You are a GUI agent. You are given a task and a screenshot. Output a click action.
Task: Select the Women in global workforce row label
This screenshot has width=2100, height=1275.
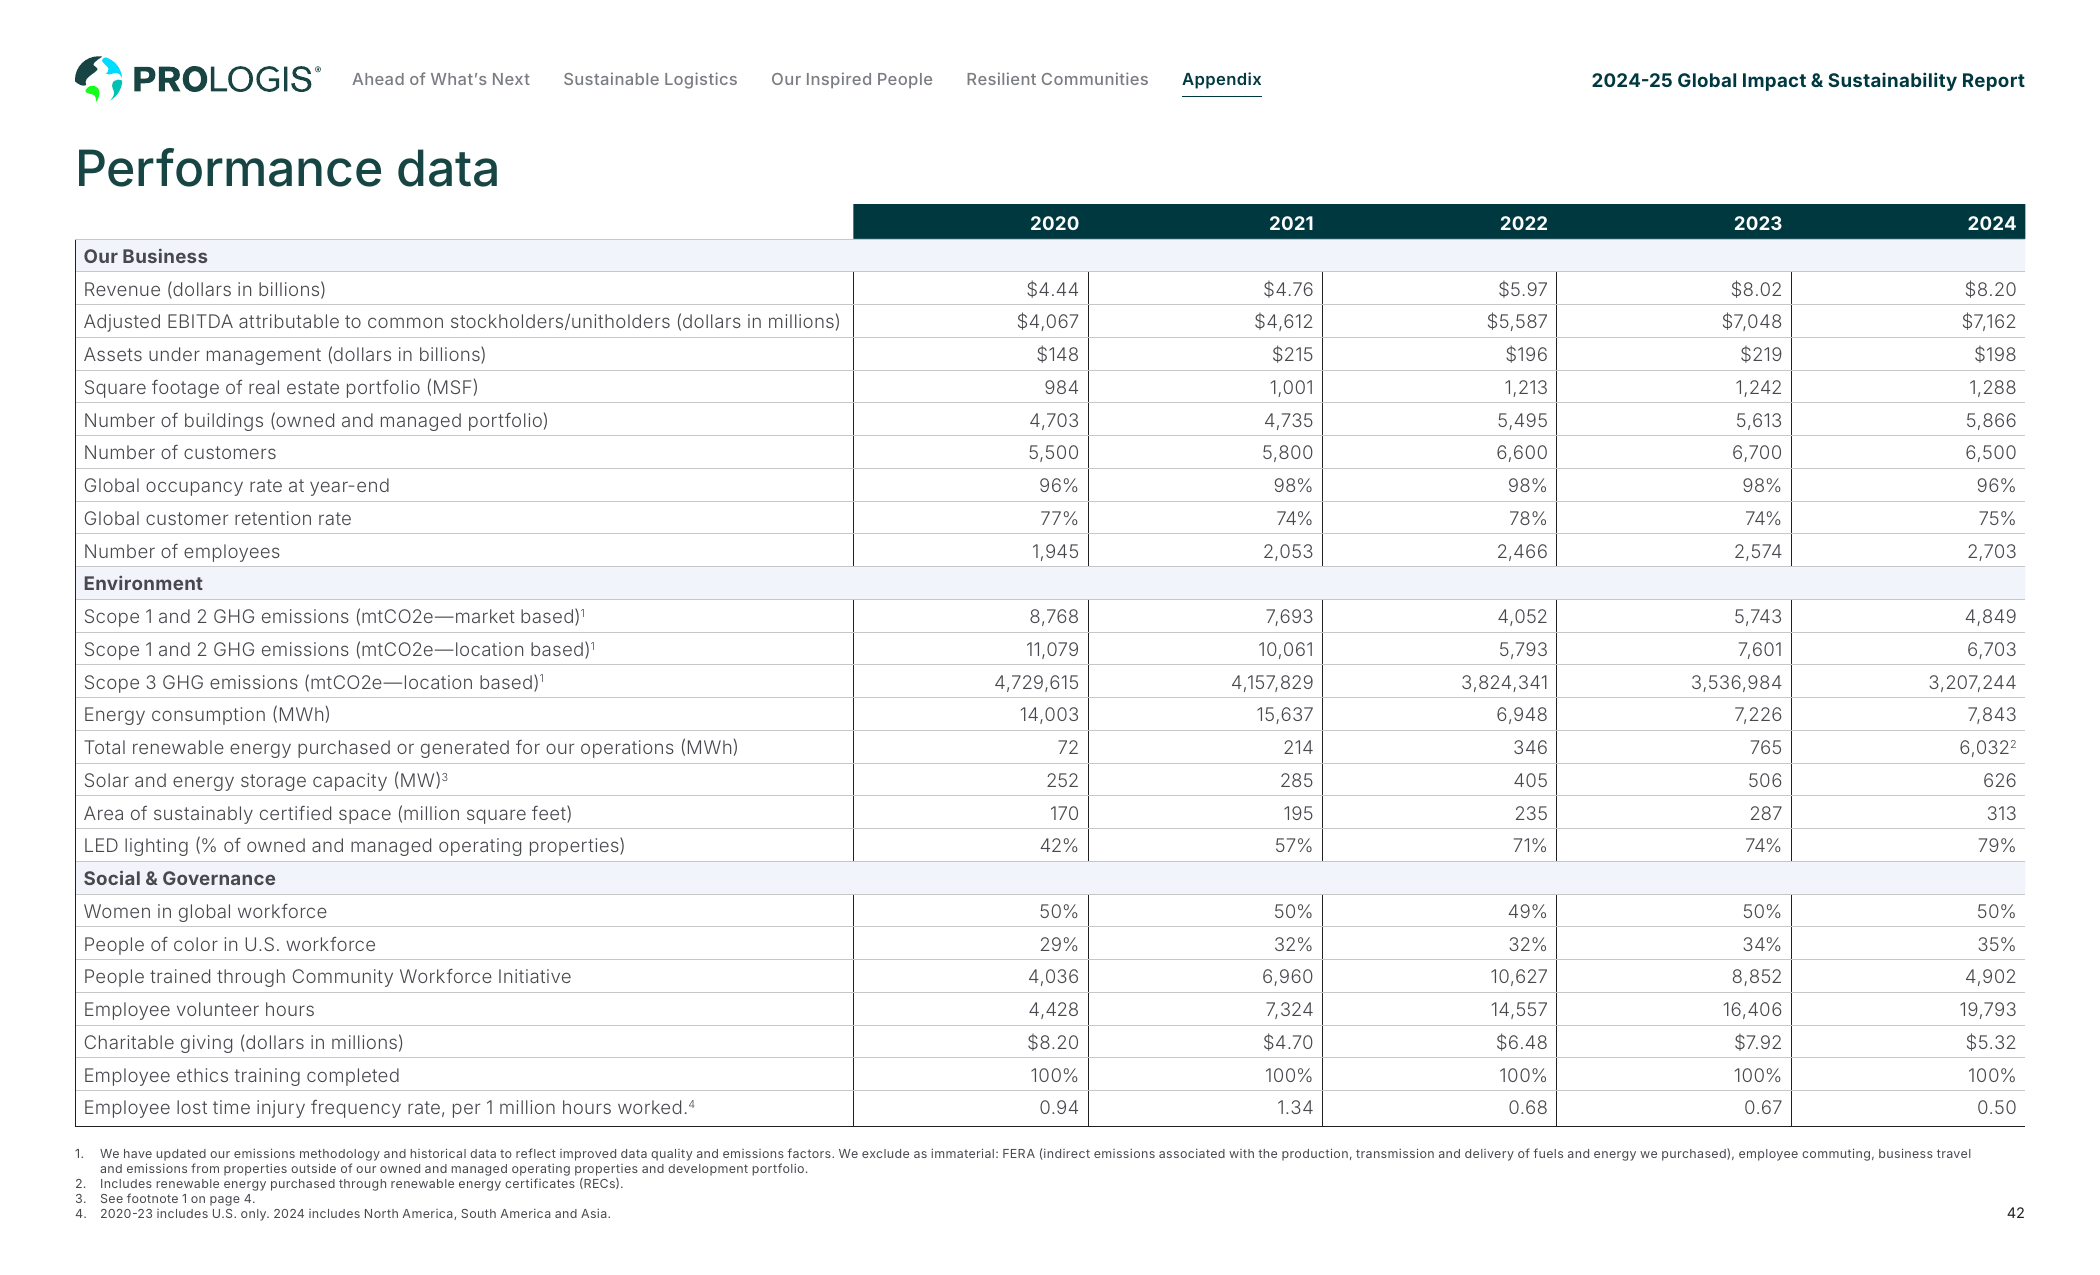coord(205,911)
